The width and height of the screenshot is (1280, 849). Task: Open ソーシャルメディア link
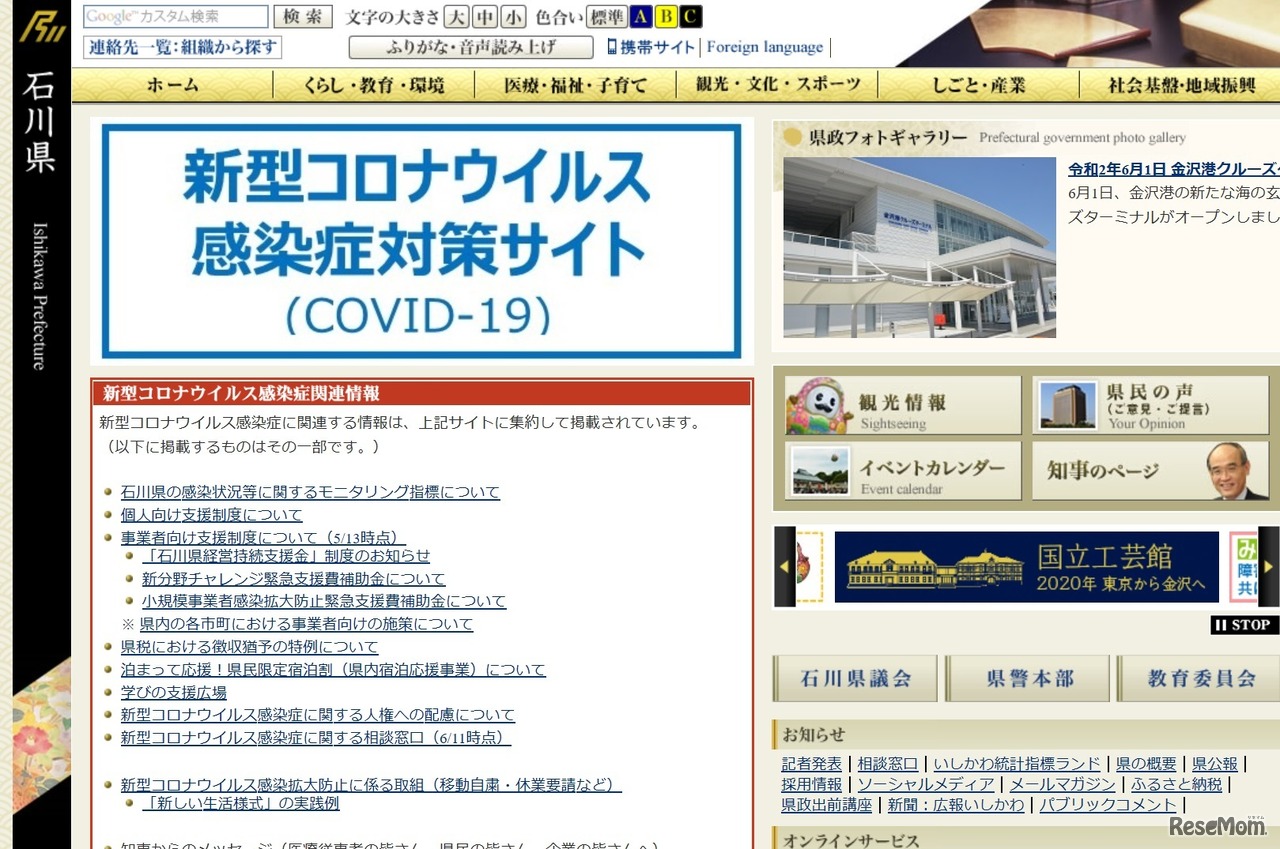(926, 785)
